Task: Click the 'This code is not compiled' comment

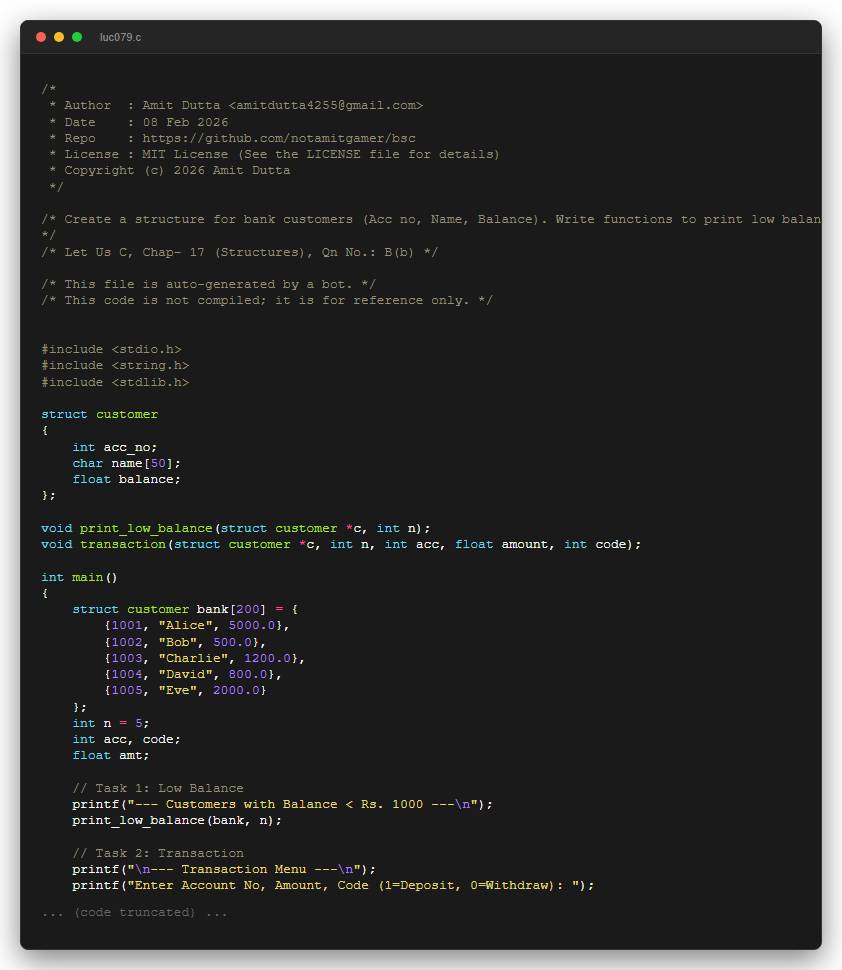Action: (x=267, y=300)
